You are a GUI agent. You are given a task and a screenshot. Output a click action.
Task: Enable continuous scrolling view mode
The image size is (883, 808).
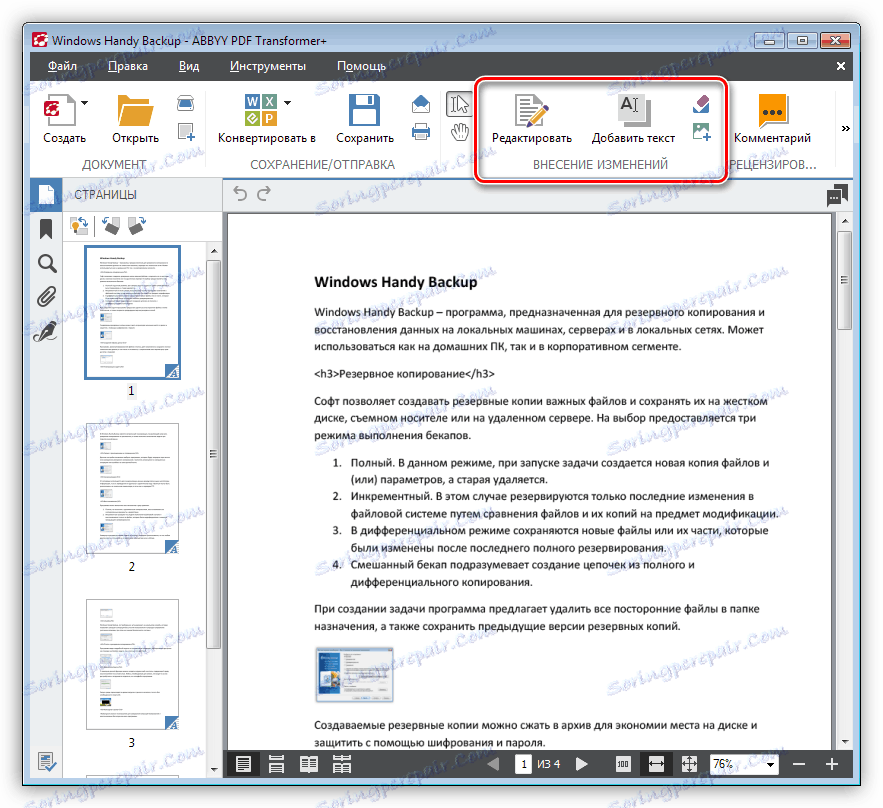(x=276, y=764)
